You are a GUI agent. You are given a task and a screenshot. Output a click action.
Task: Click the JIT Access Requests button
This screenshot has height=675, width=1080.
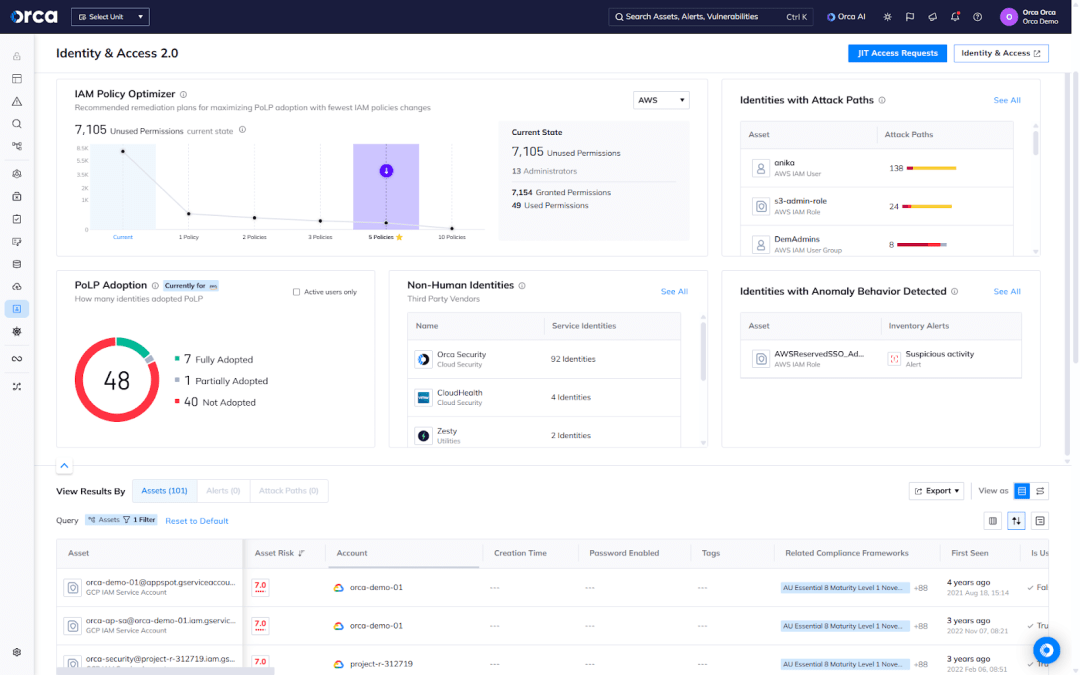tap(897, 53)
